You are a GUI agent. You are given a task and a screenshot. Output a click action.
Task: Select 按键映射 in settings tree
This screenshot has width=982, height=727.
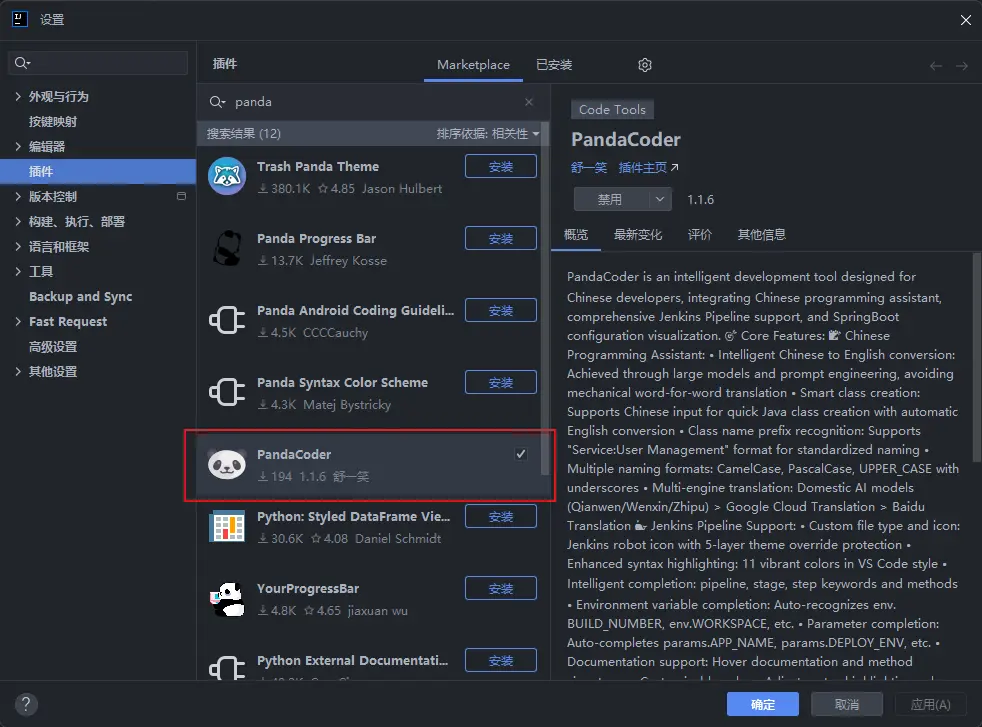(53, 121)
